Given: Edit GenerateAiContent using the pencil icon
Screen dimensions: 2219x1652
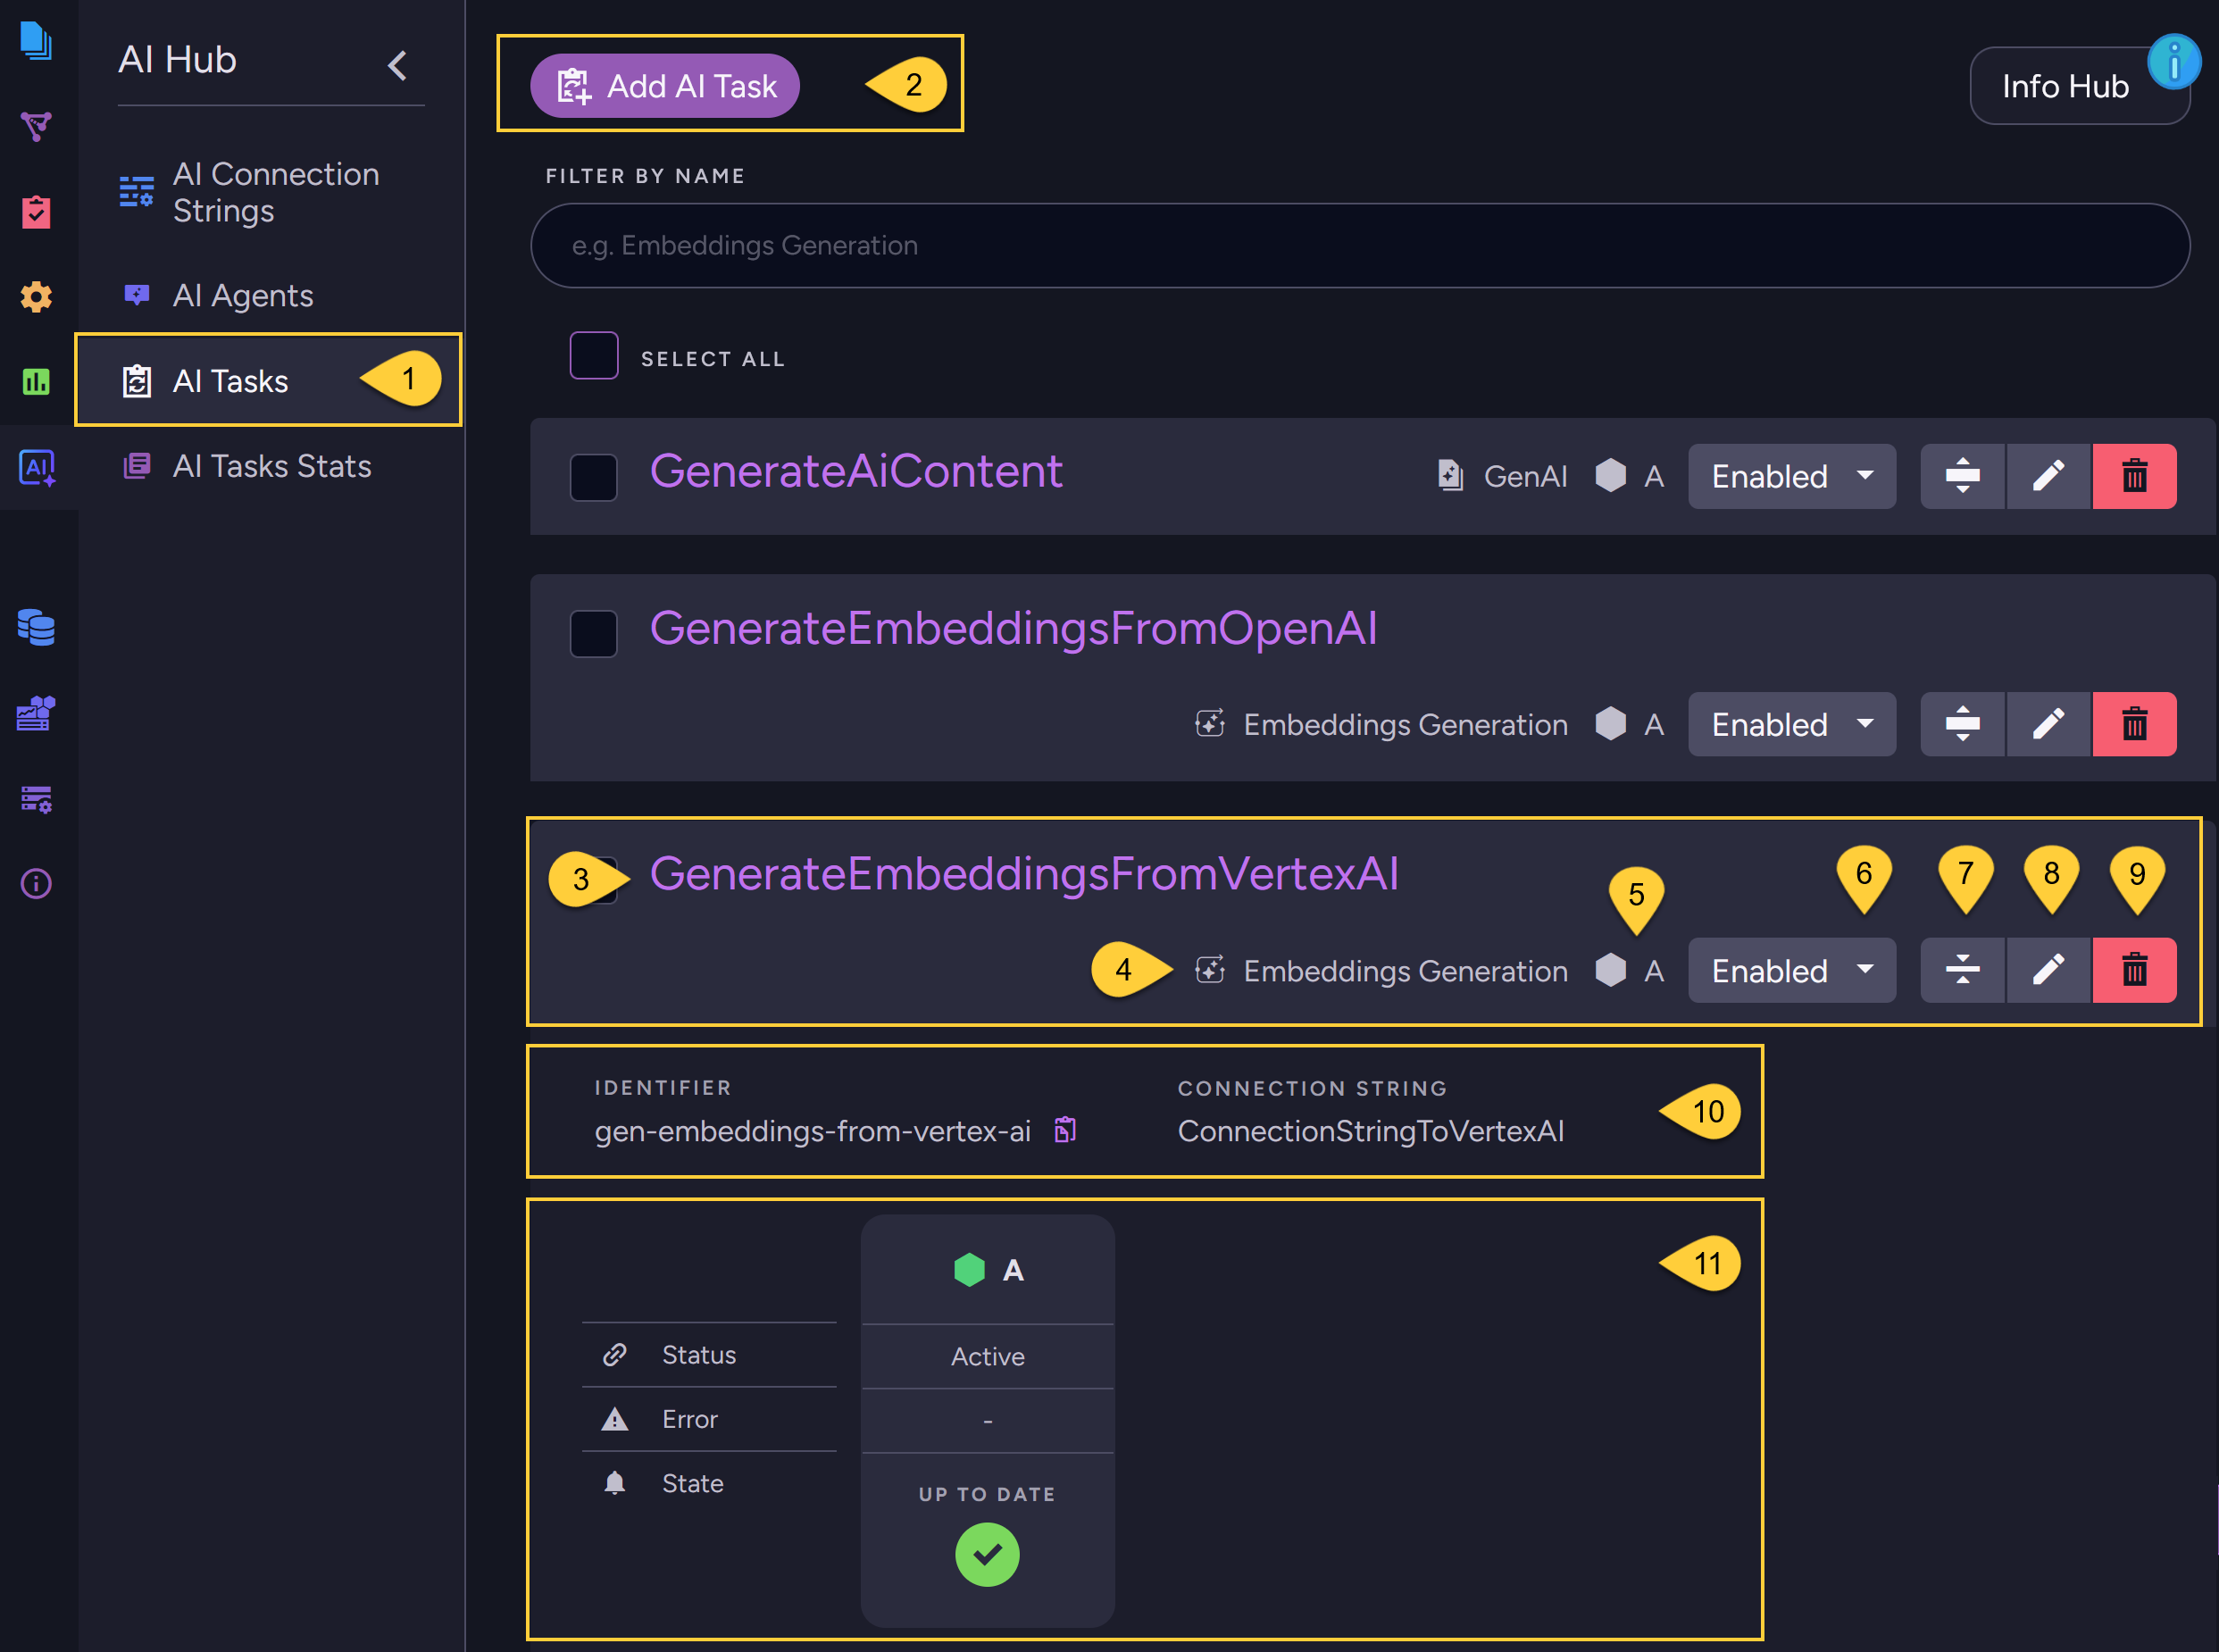Looking at the screenshot, I should click(2048, 476).
